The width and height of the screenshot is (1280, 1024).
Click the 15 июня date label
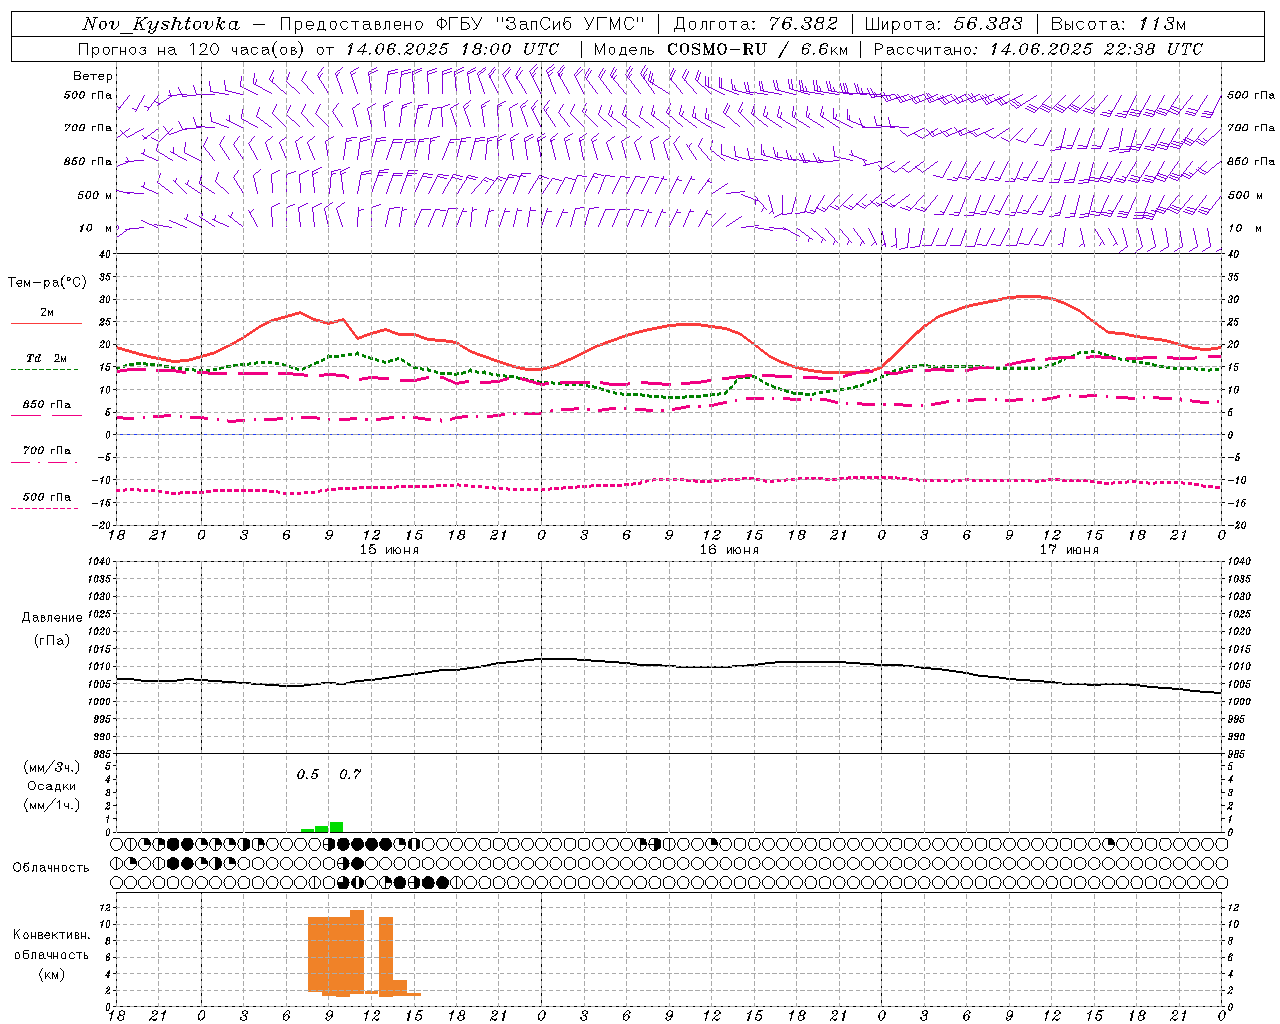click(389, 550)
